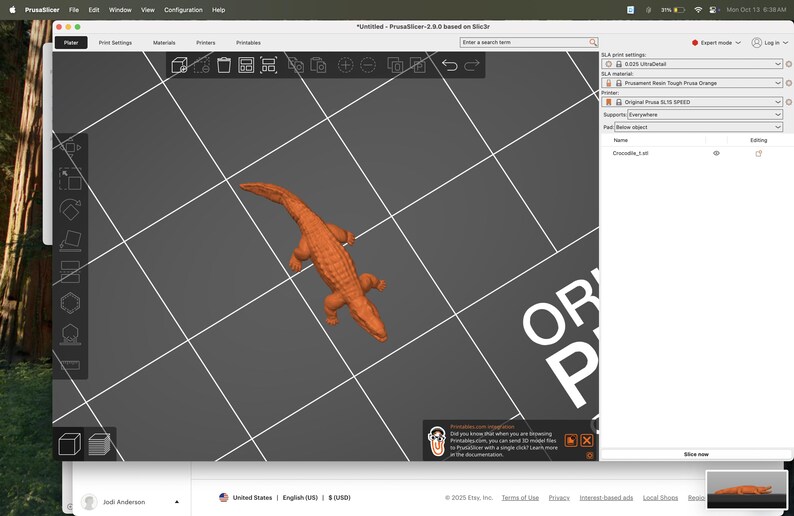The image size is (794, 516).
Task: Open the View menu
Action: pos(147,10)
